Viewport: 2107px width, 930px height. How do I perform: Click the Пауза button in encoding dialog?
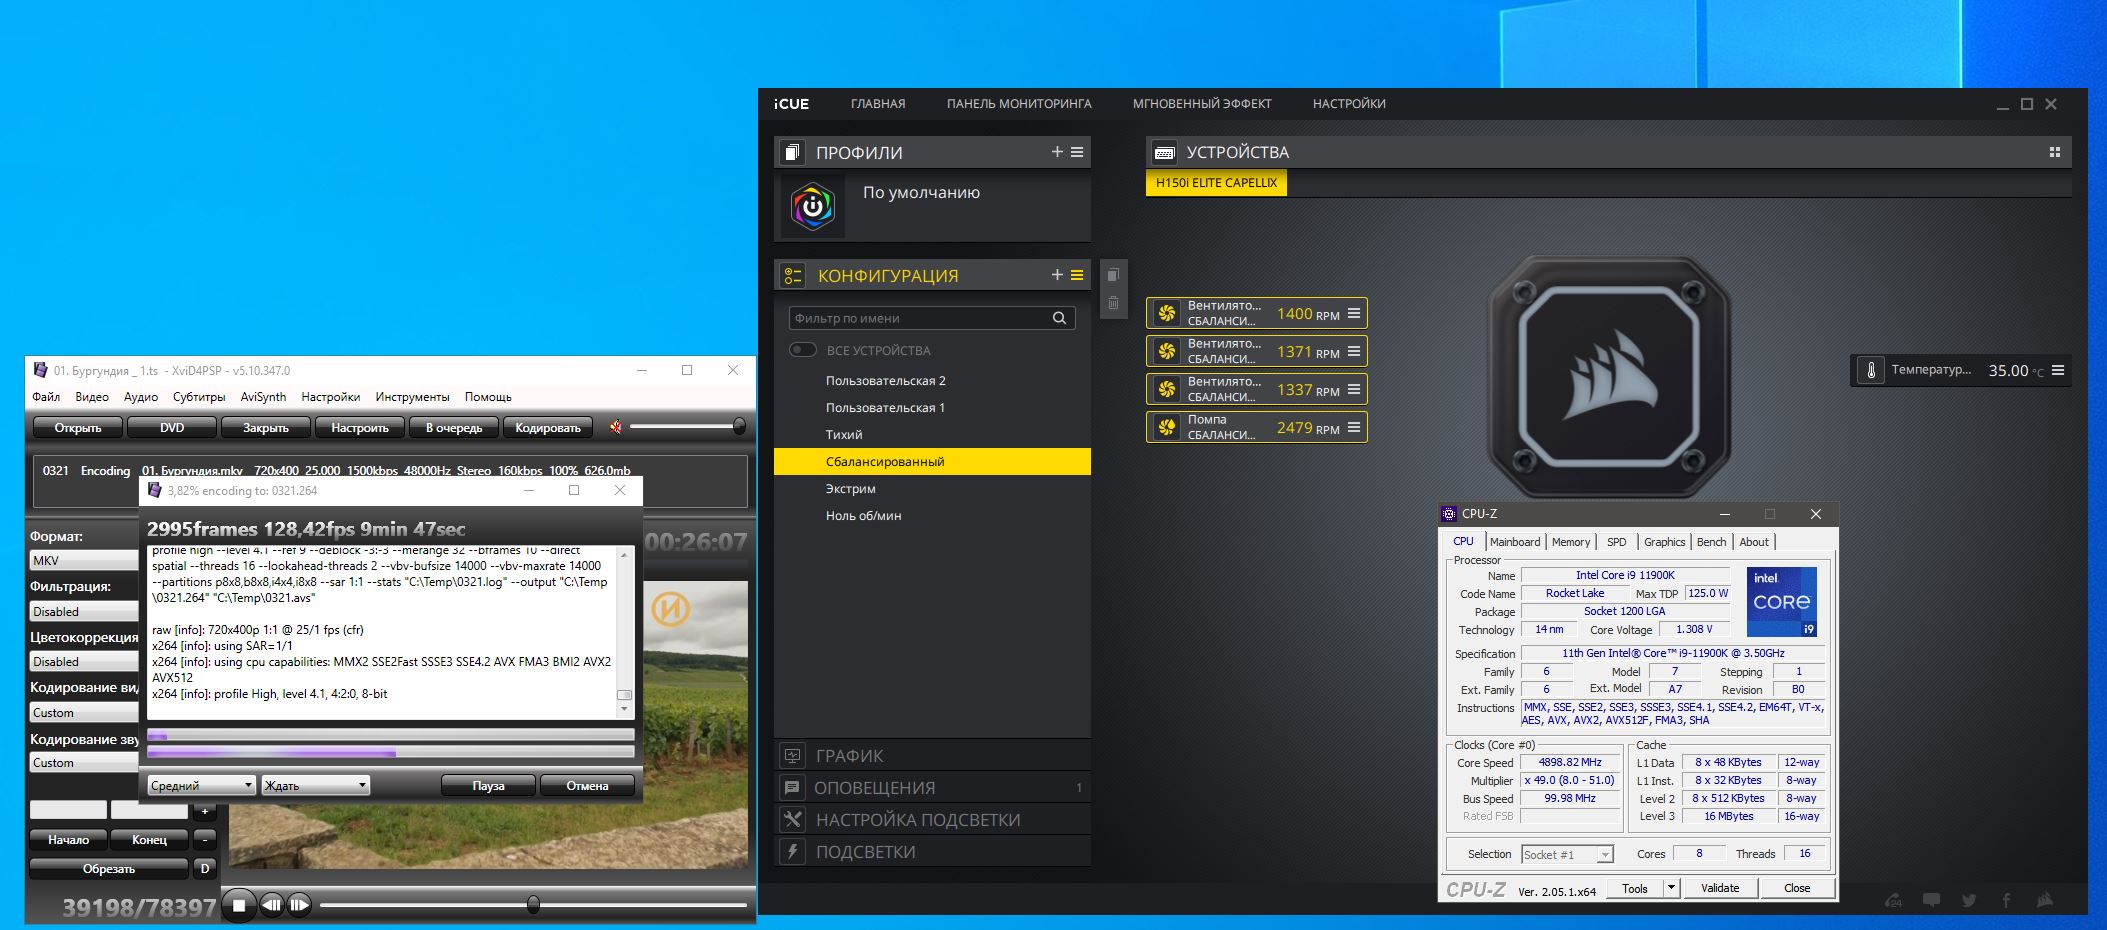(x=488, y=786)
